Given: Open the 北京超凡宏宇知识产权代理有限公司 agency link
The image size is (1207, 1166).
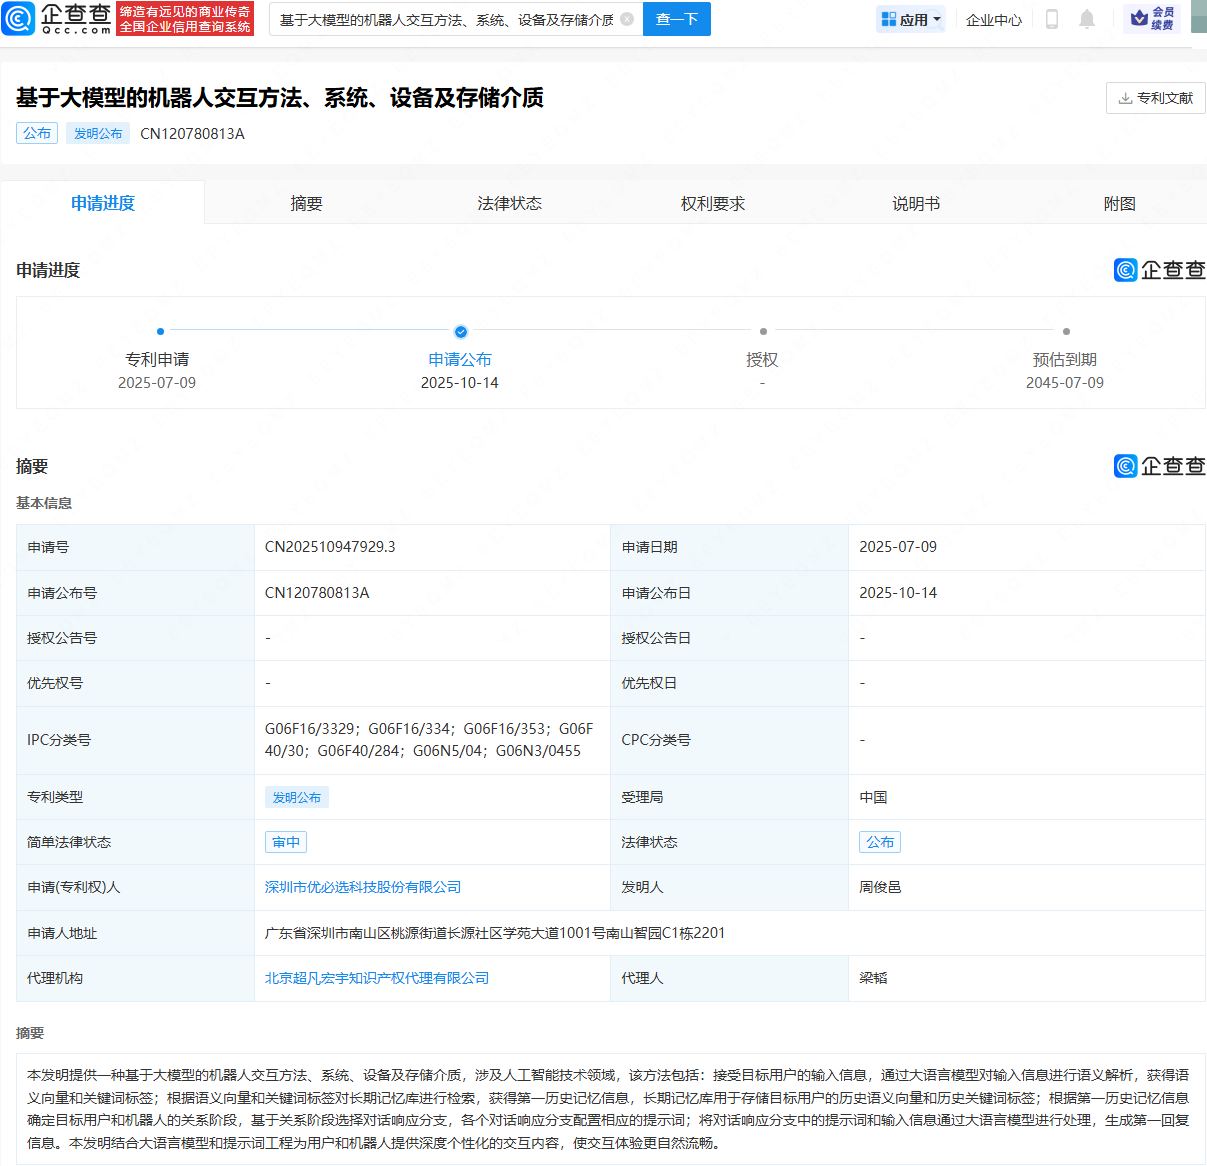Looking at the screenshot, I should coord(377,978).
